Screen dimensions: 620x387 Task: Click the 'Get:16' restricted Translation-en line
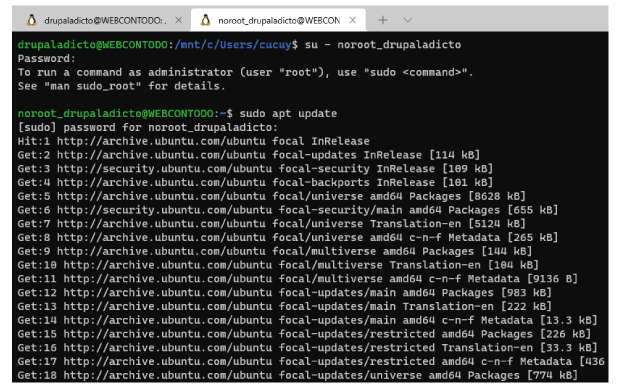point(307,348)
